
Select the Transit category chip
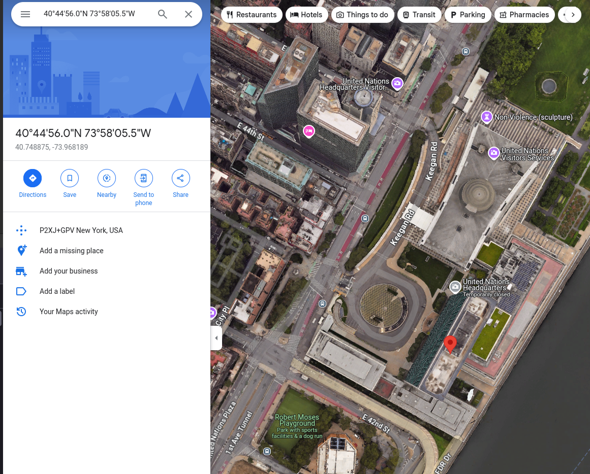coord(419,15)
